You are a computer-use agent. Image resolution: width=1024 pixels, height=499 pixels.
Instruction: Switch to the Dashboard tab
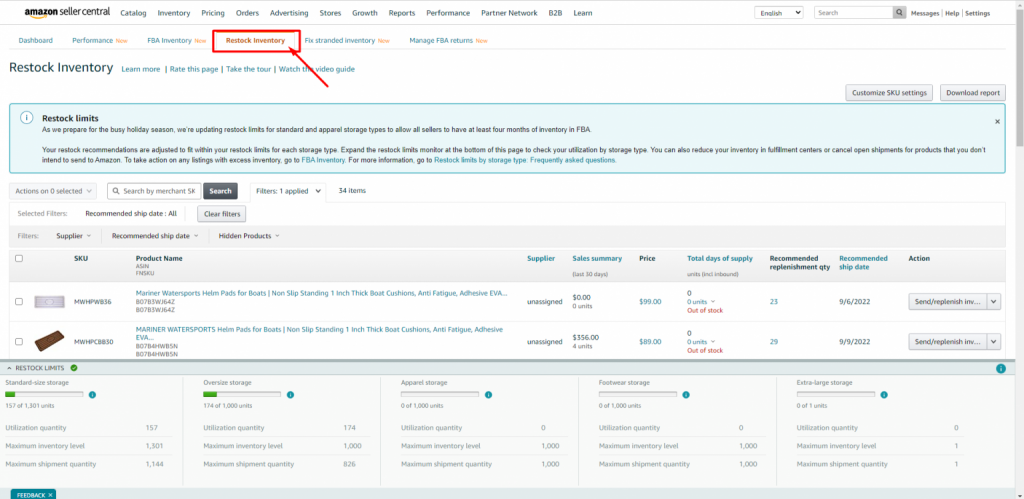pyautogui.click(x=35, y=40)
